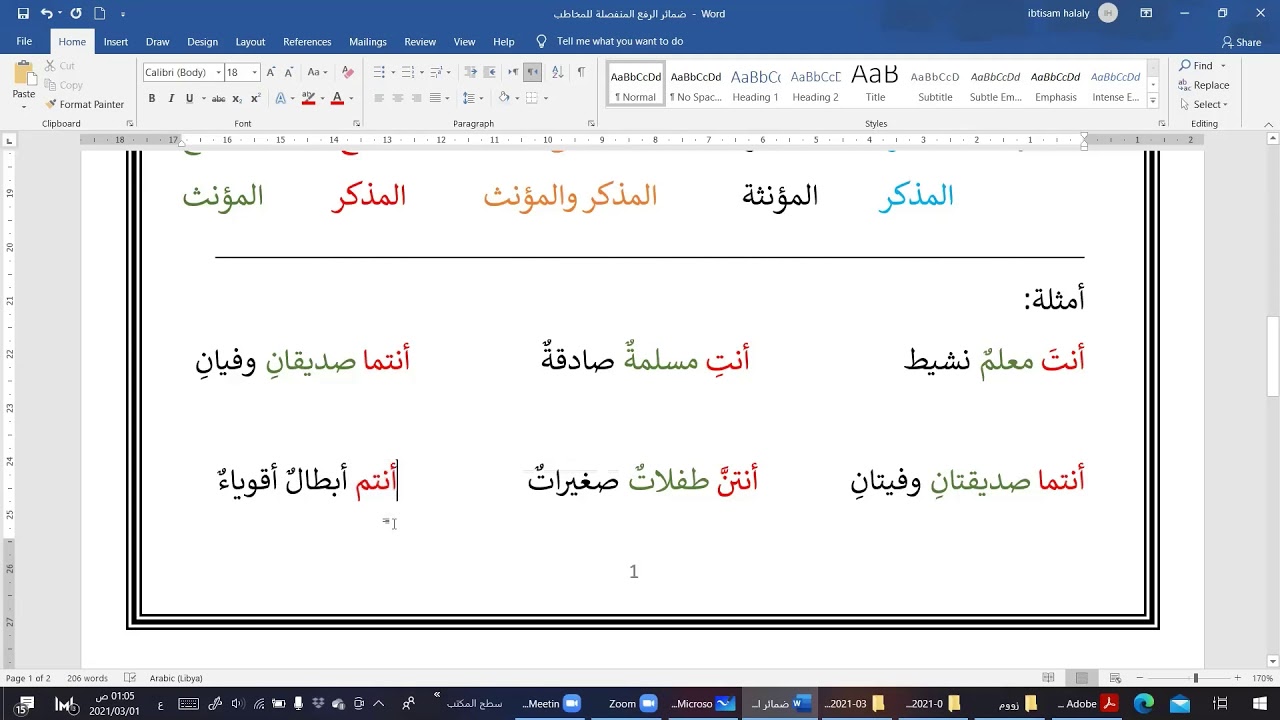Toggle Italic formatting
Viewport: 1280px width, 720px height.
171,98
